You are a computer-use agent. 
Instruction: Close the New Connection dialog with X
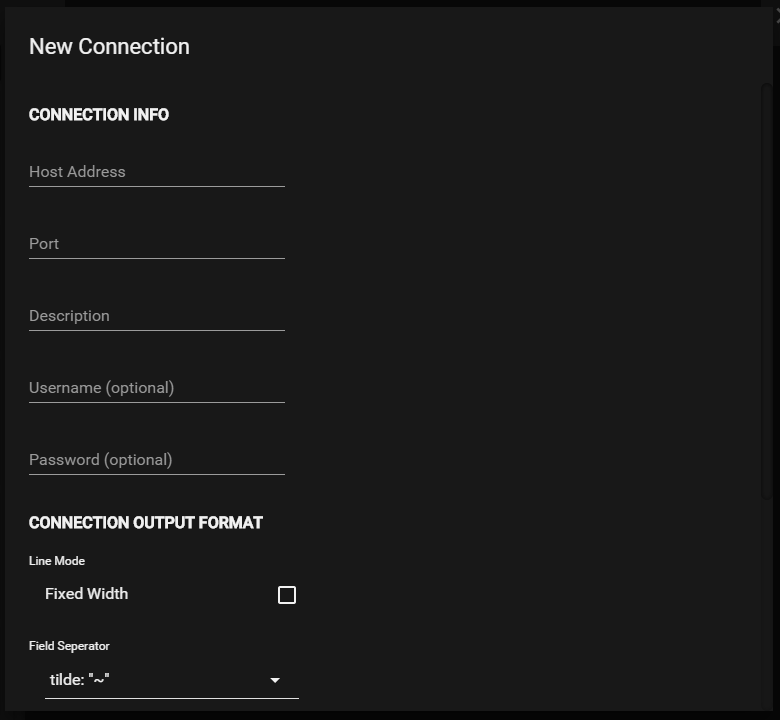coord(778,16)
